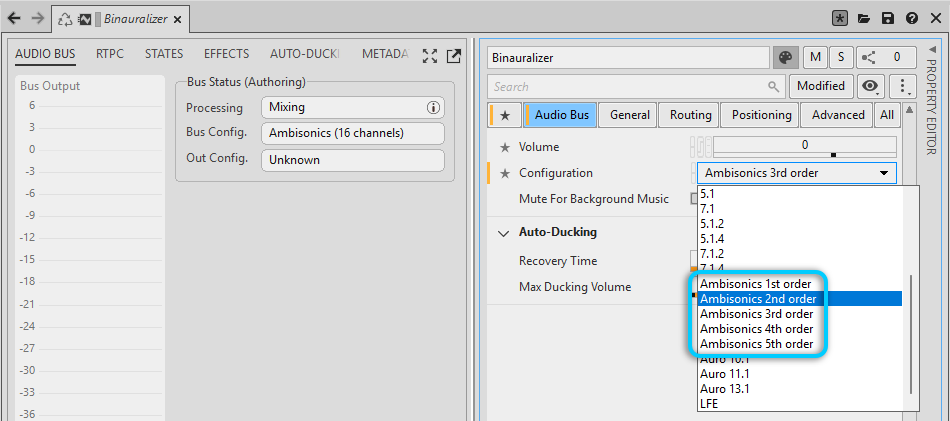Maximize the bus editor panel view
Image resolution: width=950 pixels, height=421 pixels.
pyautogui.click(x=430, y=56)
